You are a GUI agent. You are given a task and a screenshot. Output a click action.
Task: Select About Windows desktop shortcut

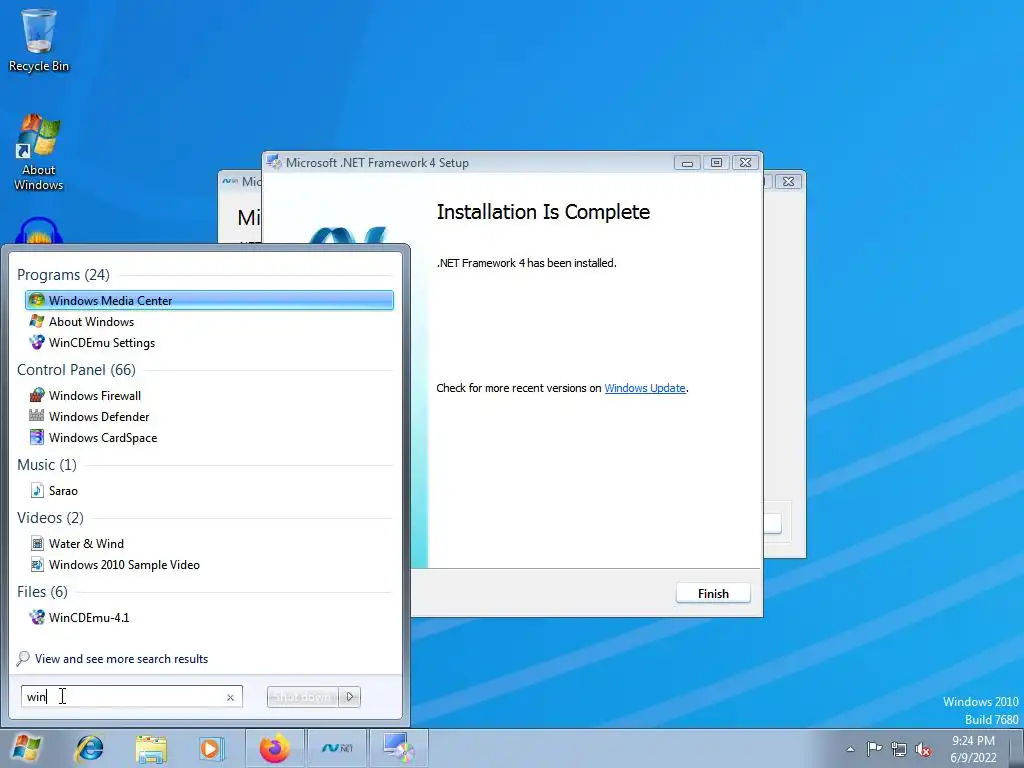[39, 153]
